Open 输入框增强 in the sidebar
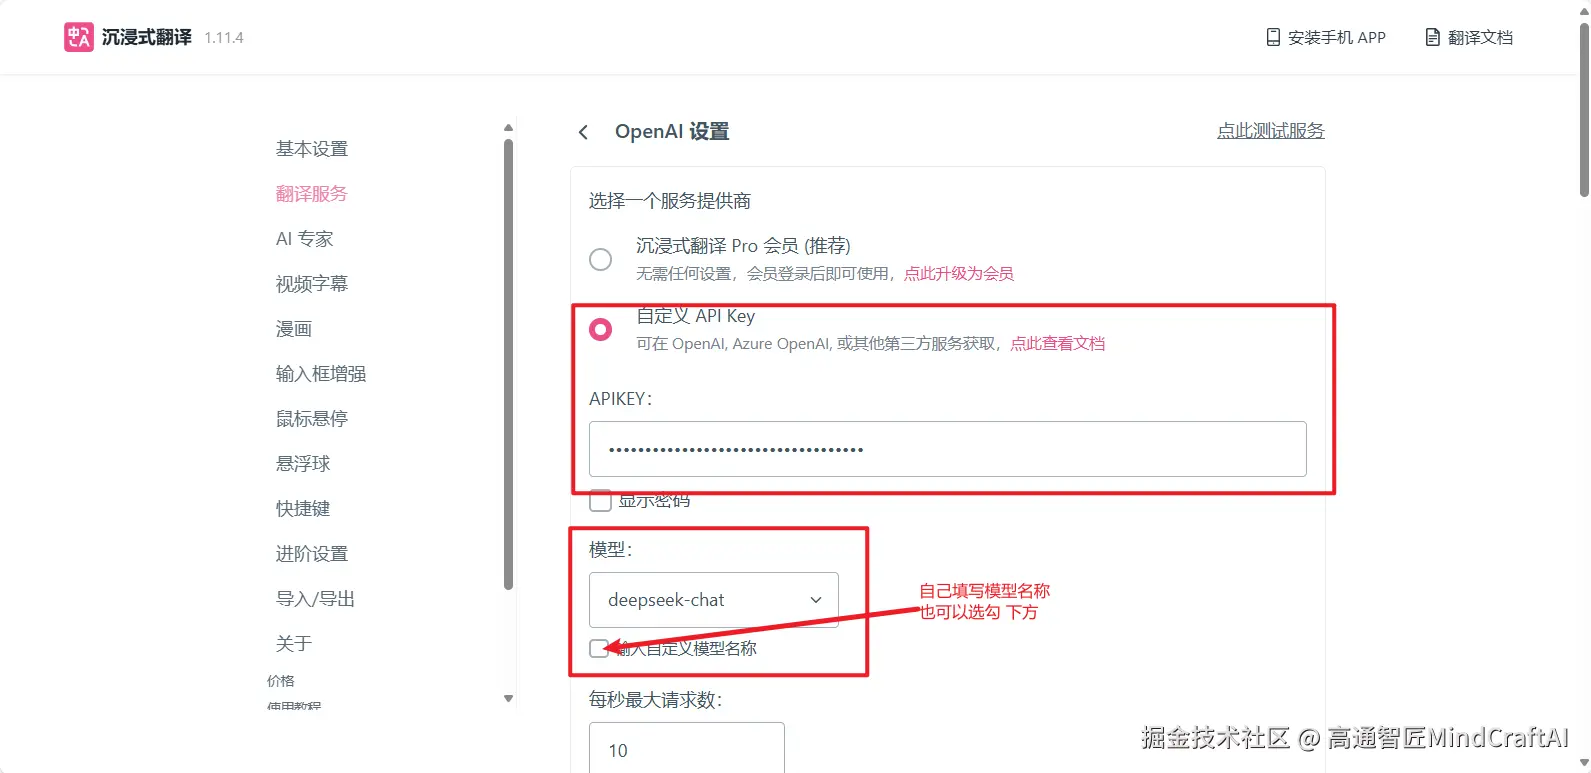The image size is (1591, 773). point(321,374)
